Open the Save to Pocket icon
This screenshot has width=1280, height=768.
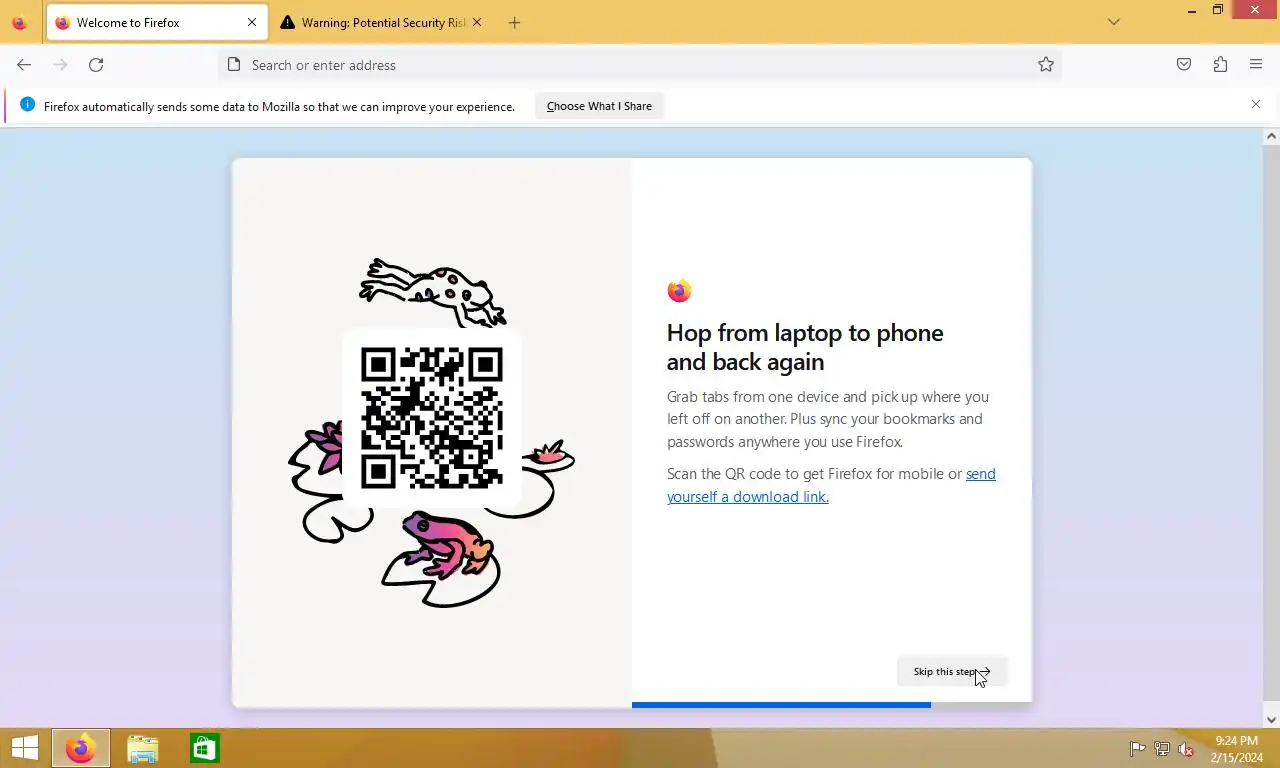1184,65
